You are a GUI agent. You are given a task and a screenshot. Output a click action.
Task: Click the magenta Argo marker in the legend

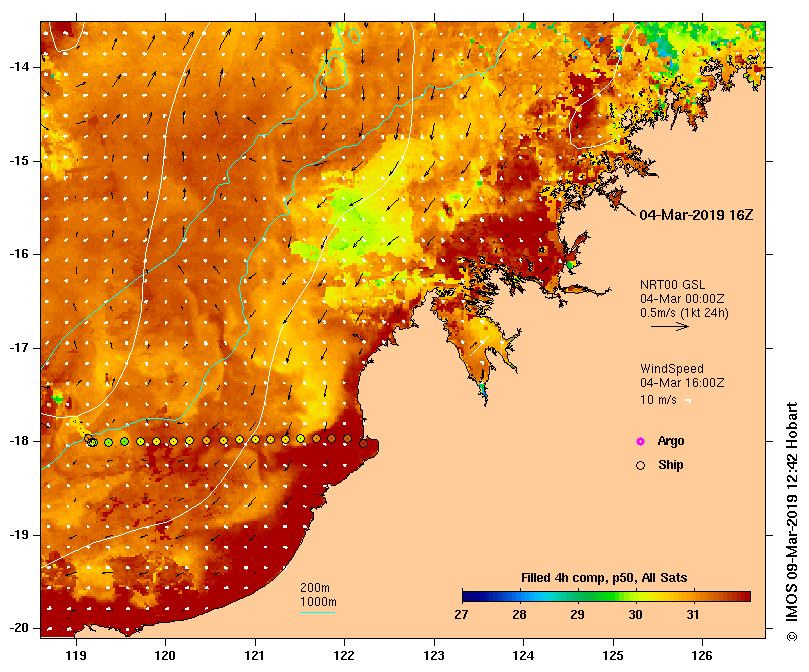tap(640, 441)
